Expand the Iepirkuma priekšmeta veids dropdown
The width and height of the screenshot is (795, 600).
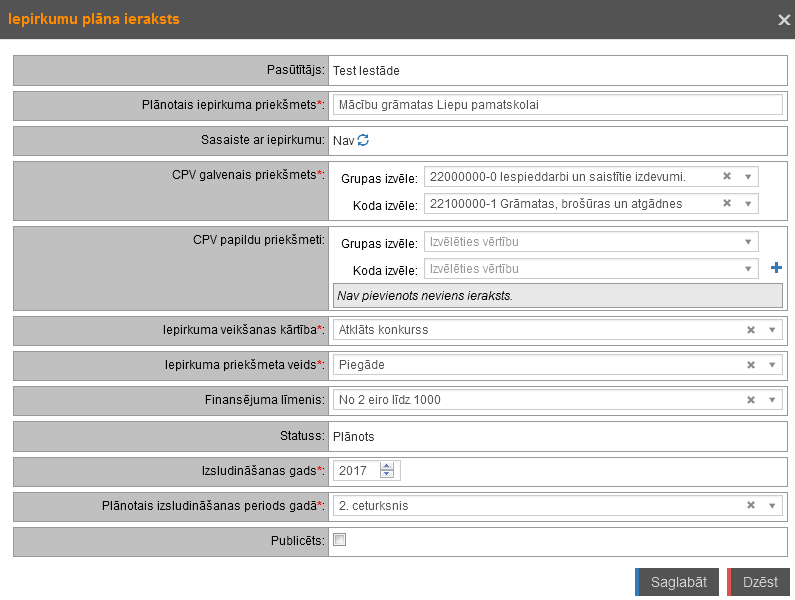pyautogui.click(x=771, y=365)
